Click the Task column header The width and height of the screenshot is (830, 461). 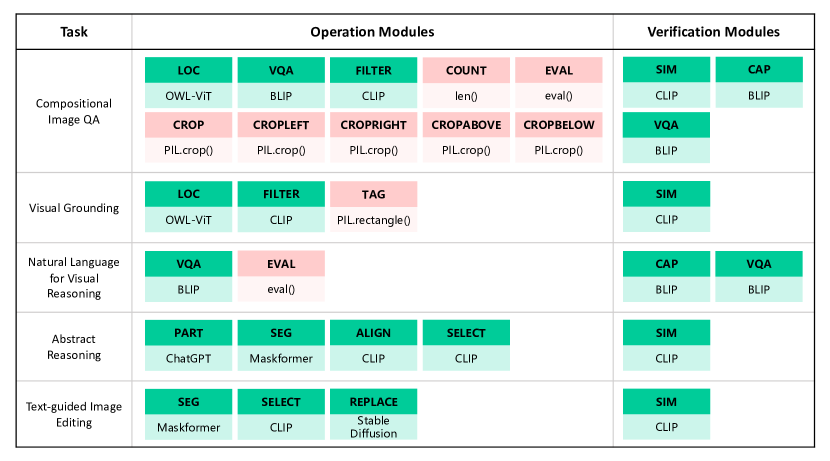coord(74,32)
